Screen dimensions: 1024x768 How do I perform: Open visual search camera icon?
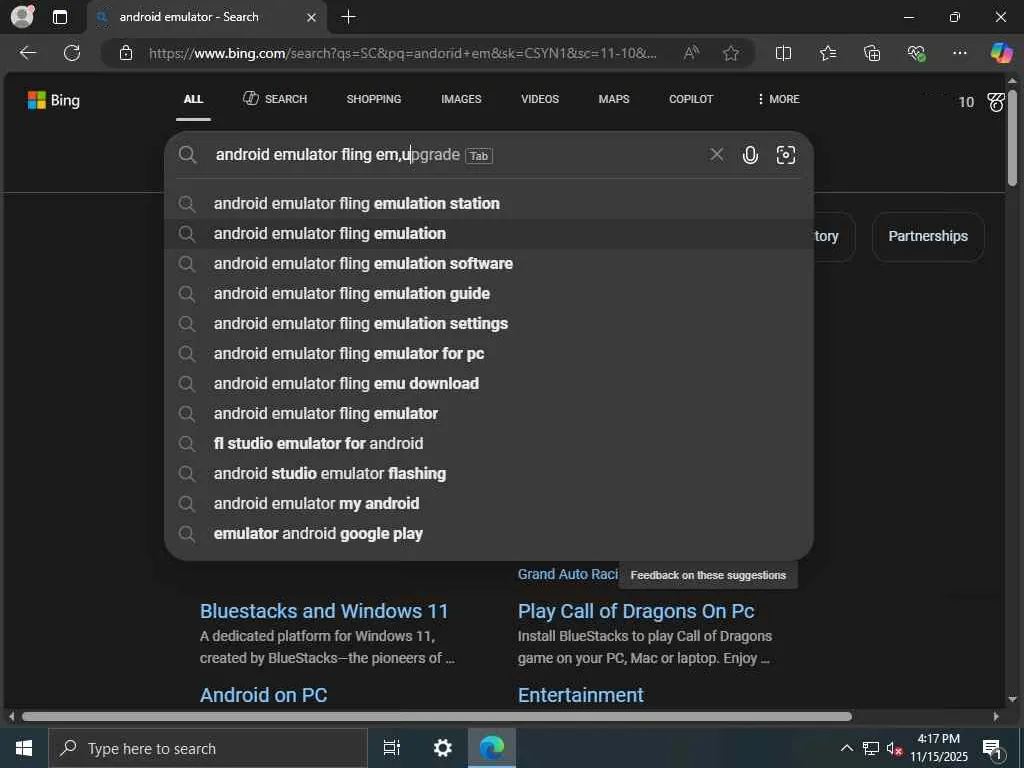[786, 155]
